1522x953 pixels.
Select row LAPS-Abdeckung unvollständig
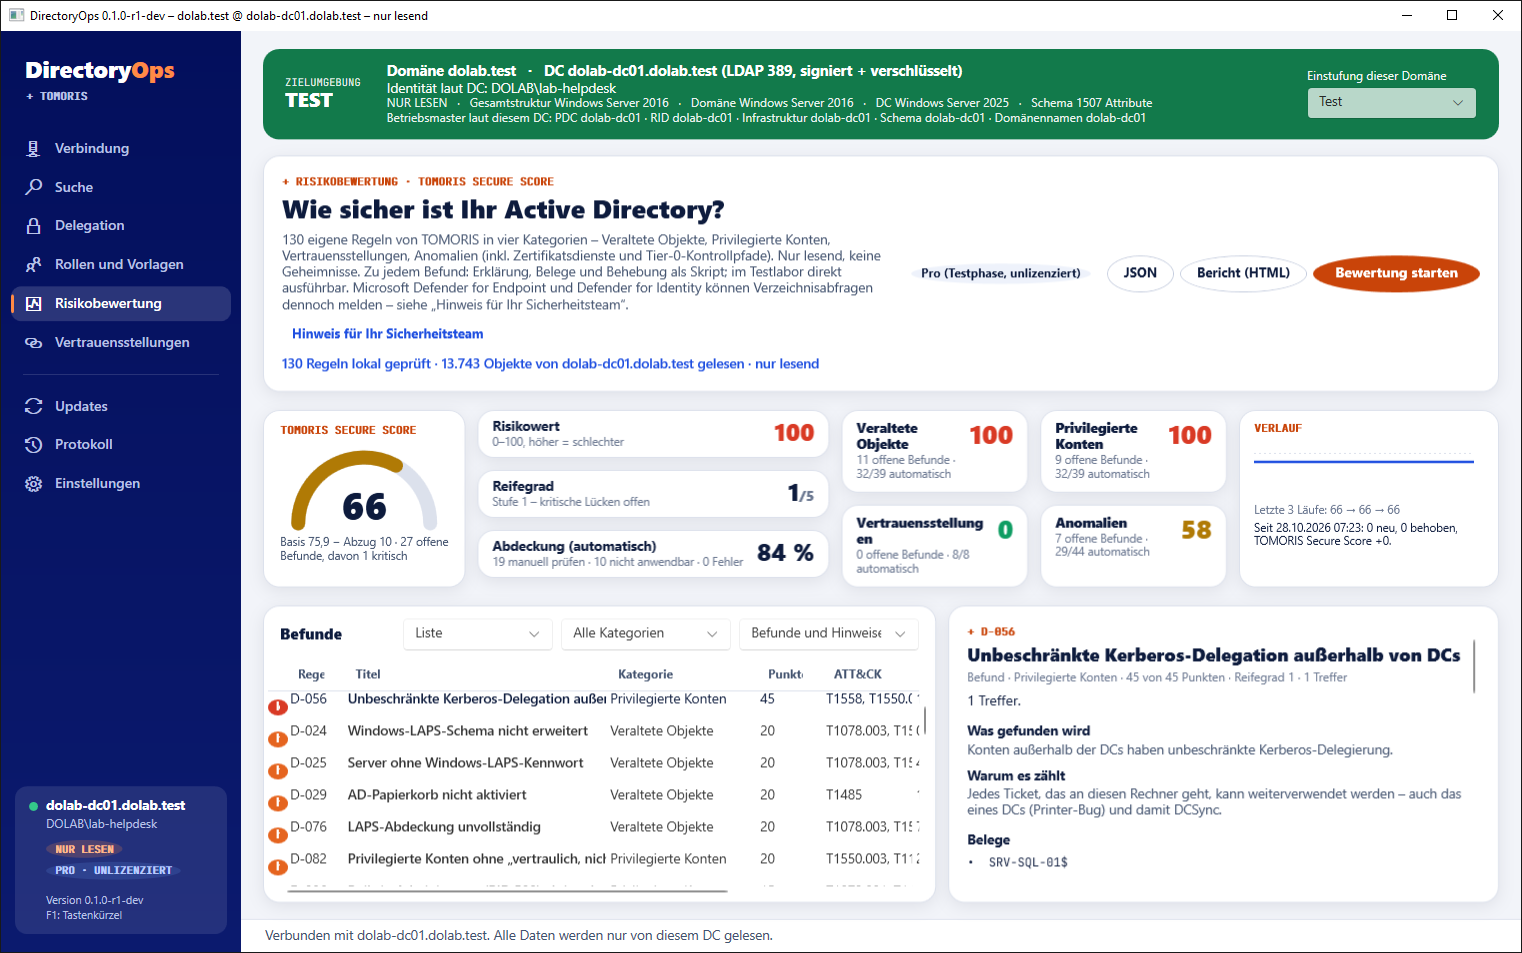595,827
